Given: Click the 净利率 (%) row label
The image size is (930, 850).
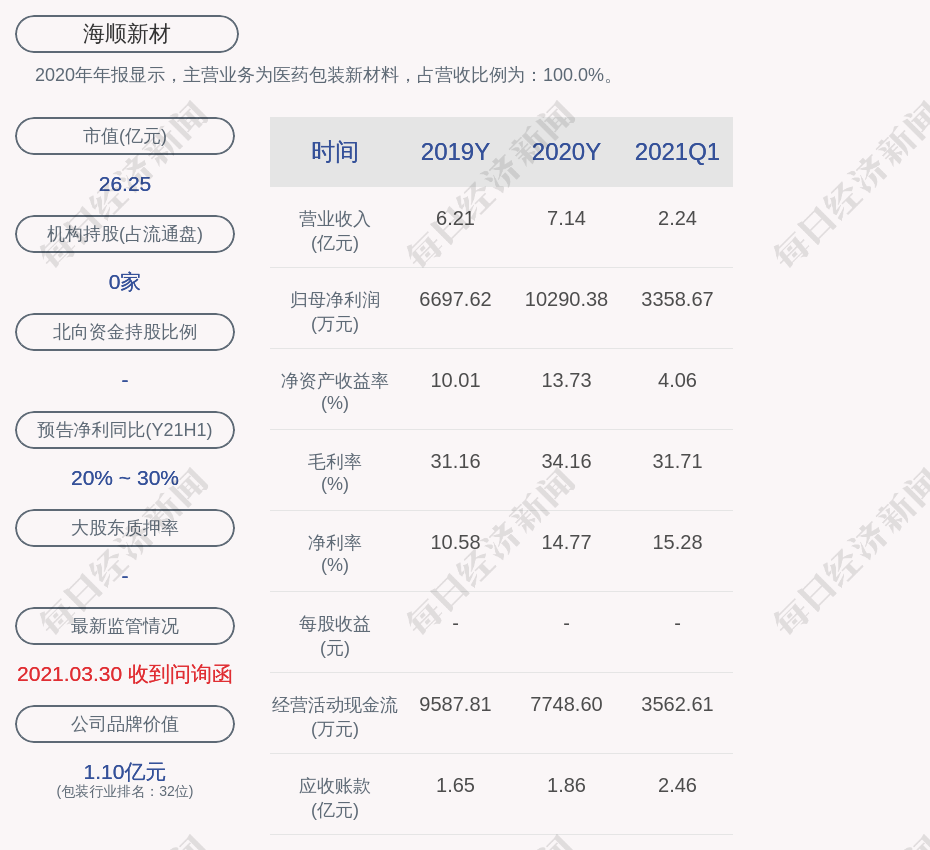Looking at the screenshot, I should (335, 554).
